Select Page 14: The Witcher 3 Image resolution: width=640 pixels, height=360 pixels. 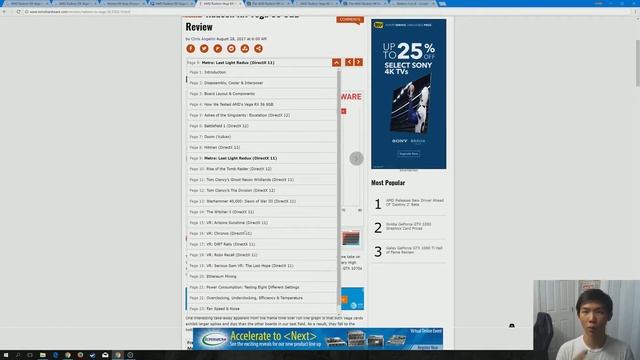(x=262, y=212)
